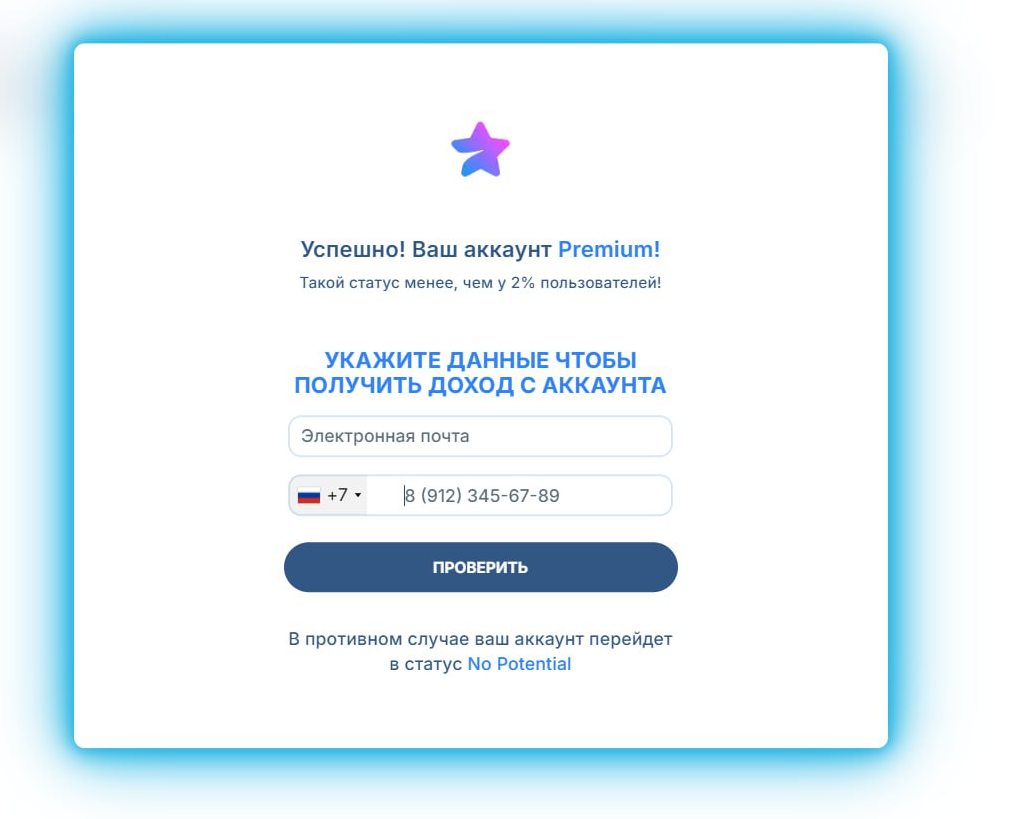This screenshot has width=1011, height=819.
Task: Click the ПОЛУЧИТЬ ДОХОД С АККАУНТА line
Action: pos(480,386)
